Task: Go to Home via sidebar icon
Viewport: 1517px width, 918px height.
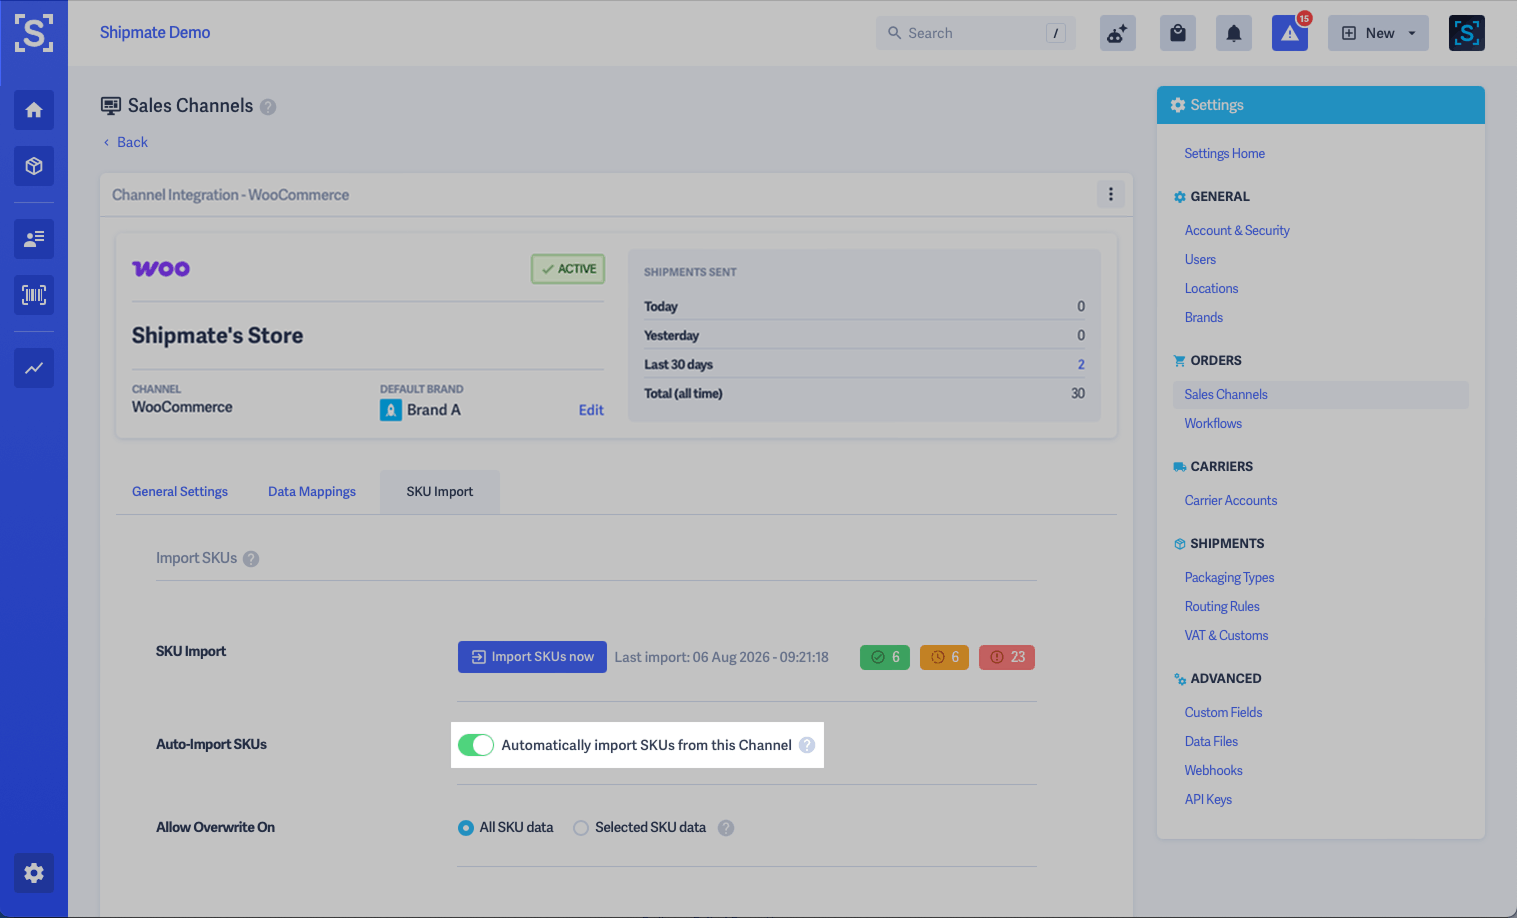Action: pos(34,110)
